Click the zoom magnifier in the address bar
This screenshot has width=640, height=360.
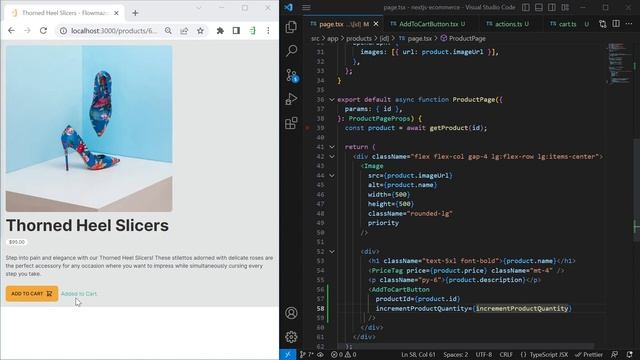pyautogui.click(x=168, y=31)
